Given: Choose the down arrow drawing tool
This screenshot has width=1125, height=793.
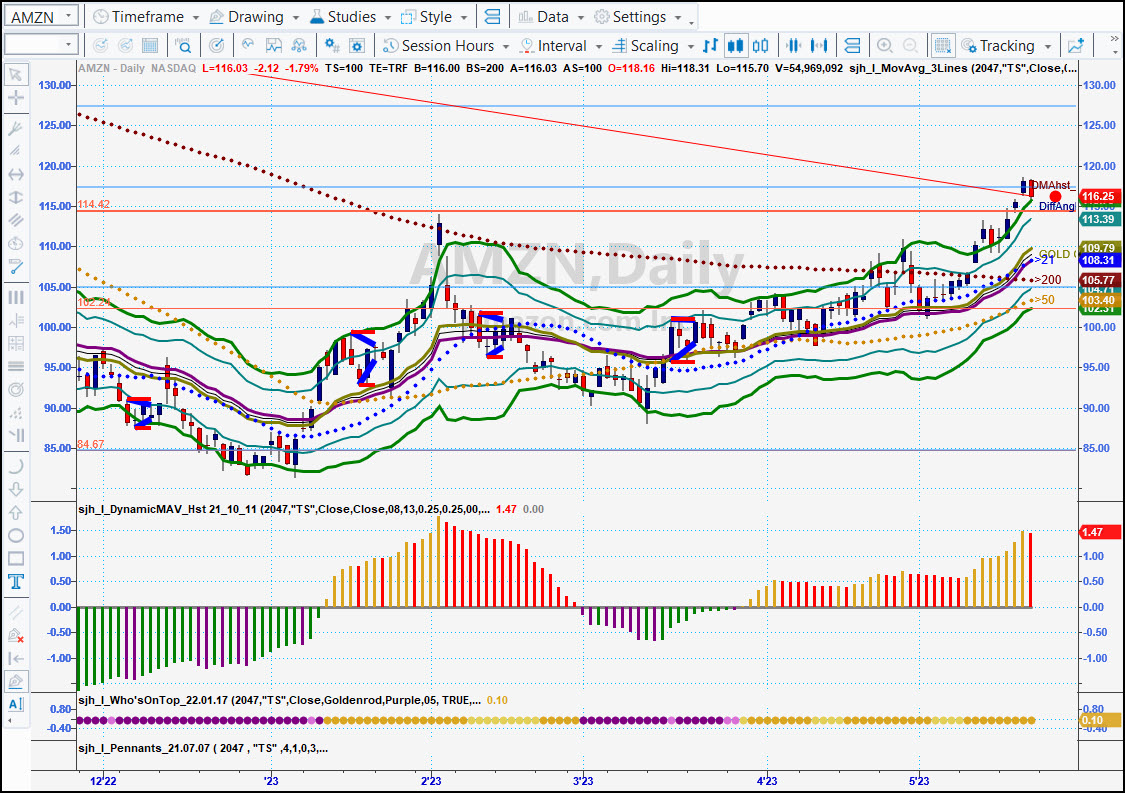Looking at the screenshot, I should coord(15,489).
